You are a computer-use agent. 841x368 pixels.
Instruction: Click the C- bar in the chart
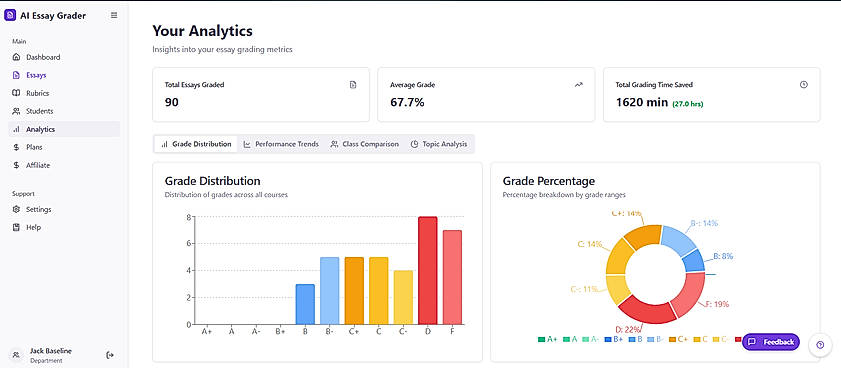click(403, 297)
